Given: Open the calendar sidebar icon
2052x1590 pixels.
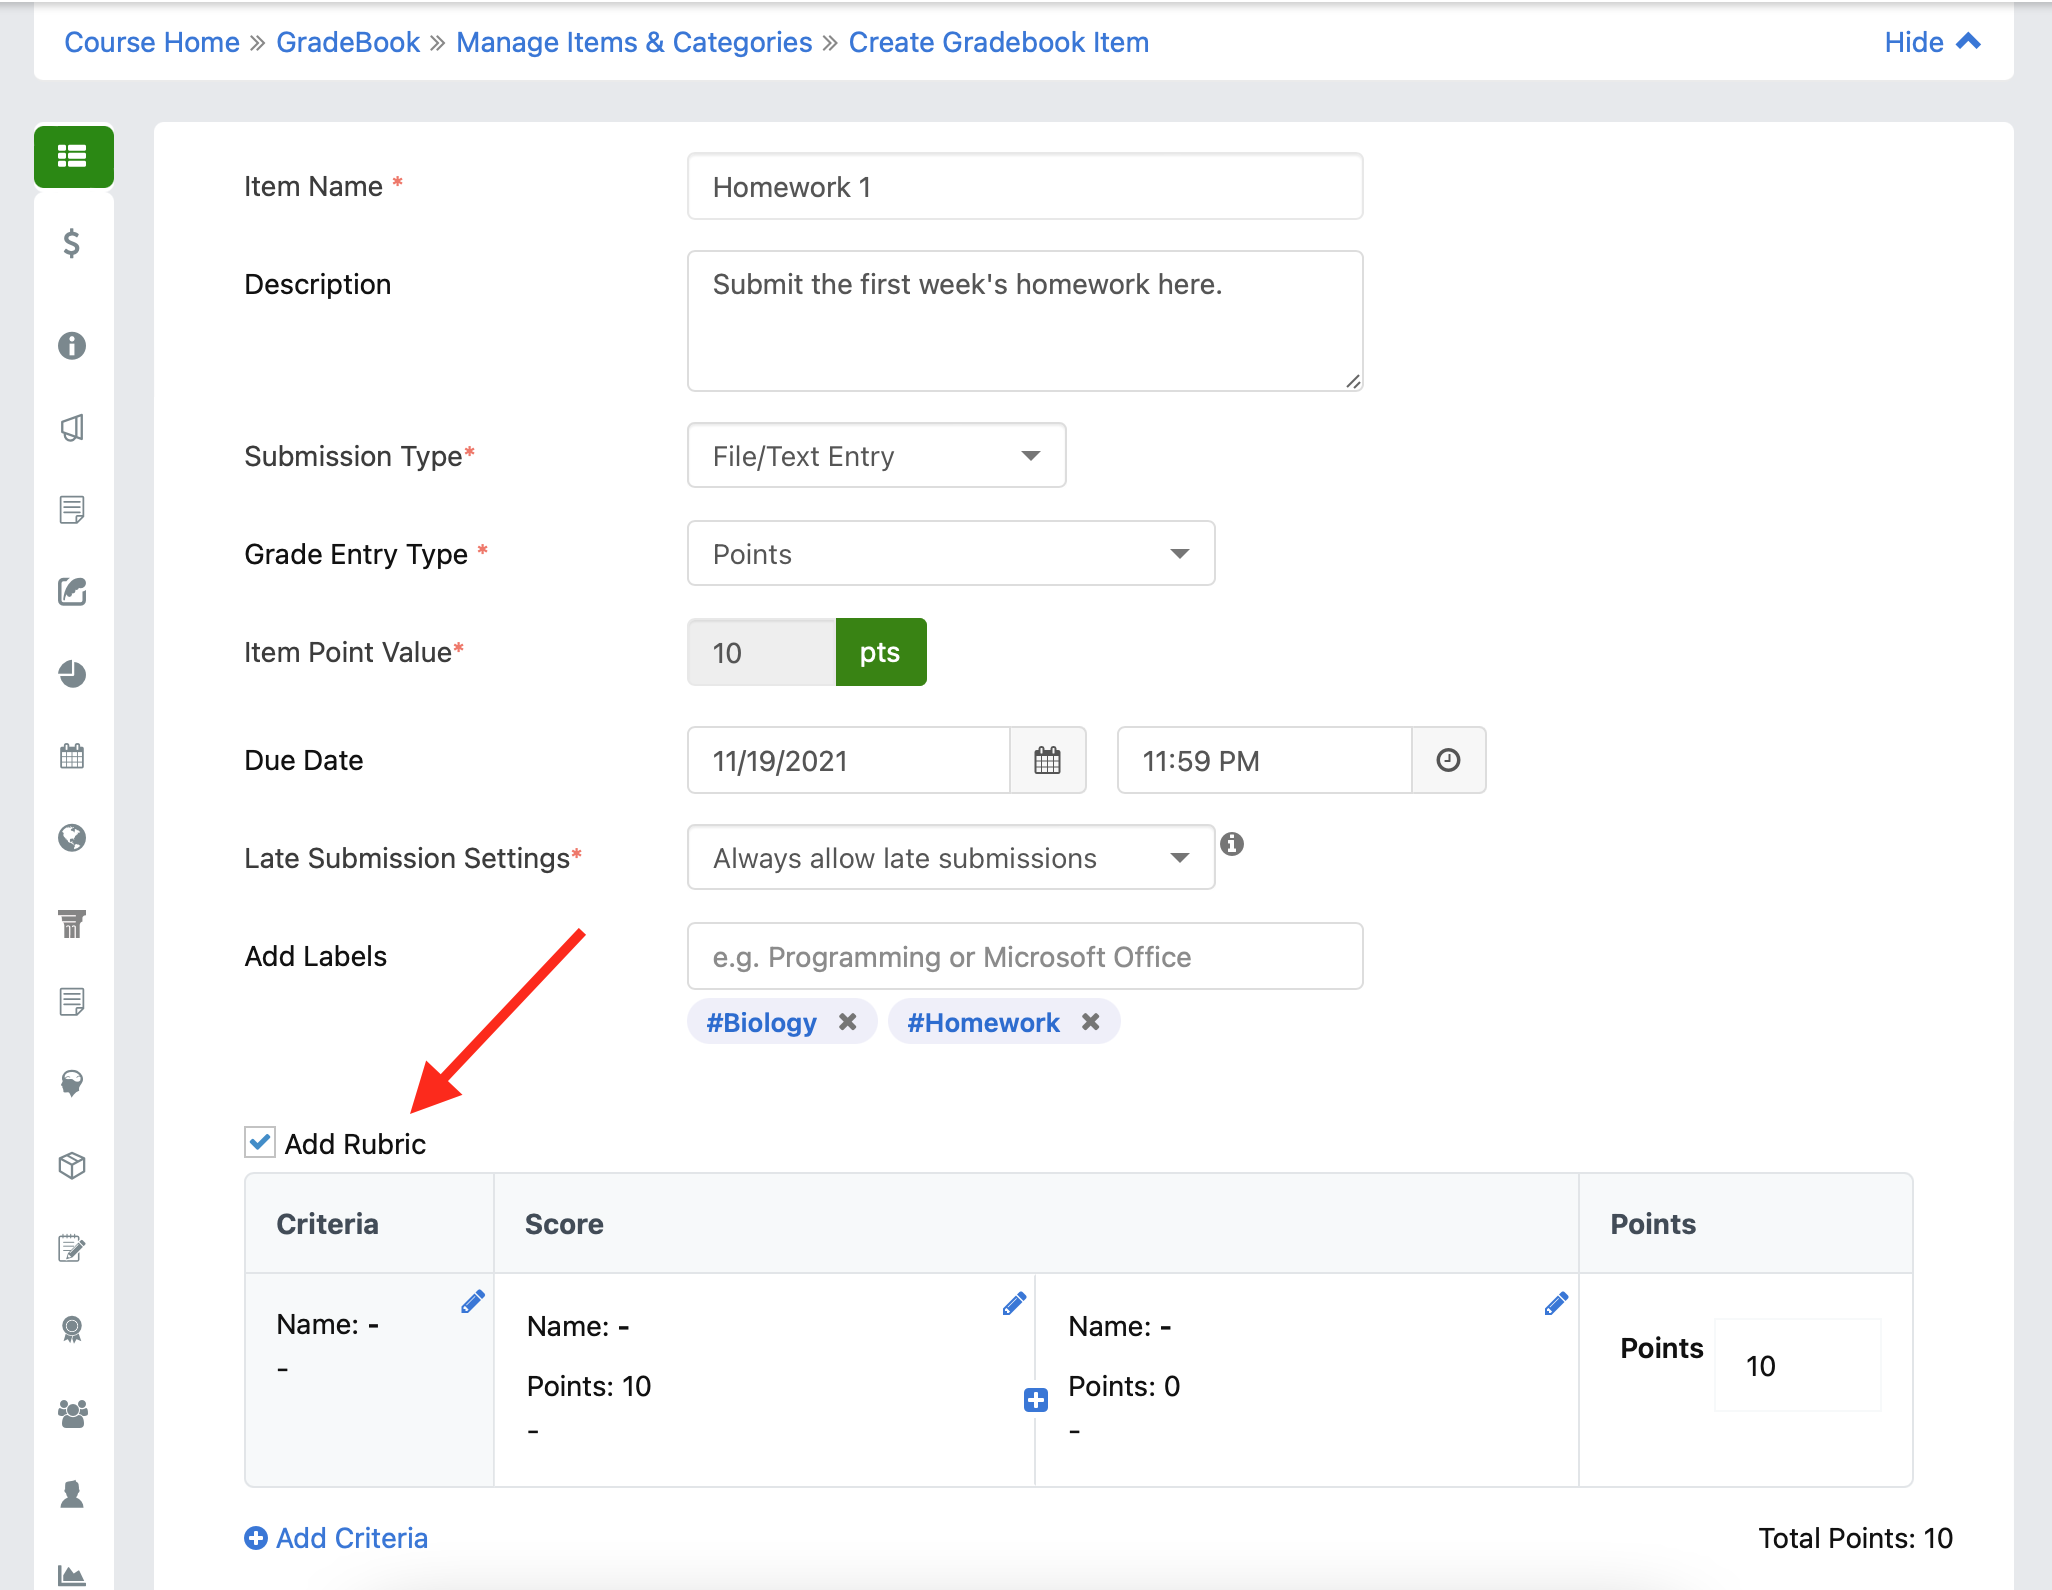Looking at the screenshot, I should (x=72, y=755).
